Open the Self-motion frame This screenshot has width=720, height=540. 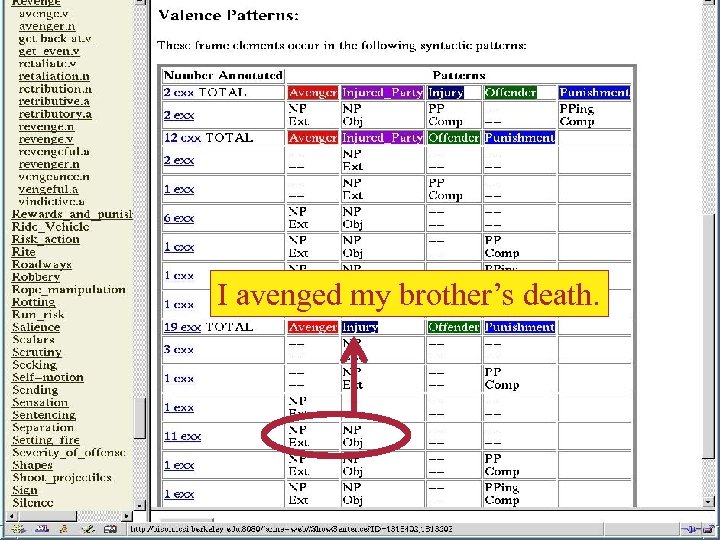coord(48,377)
